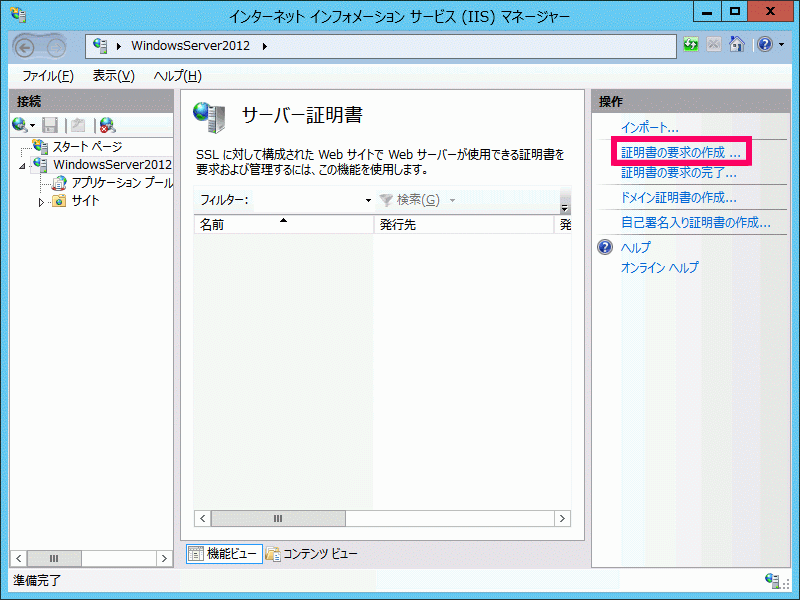
Task: Open the ファイル(F) menu
Action: coord(48,76)
